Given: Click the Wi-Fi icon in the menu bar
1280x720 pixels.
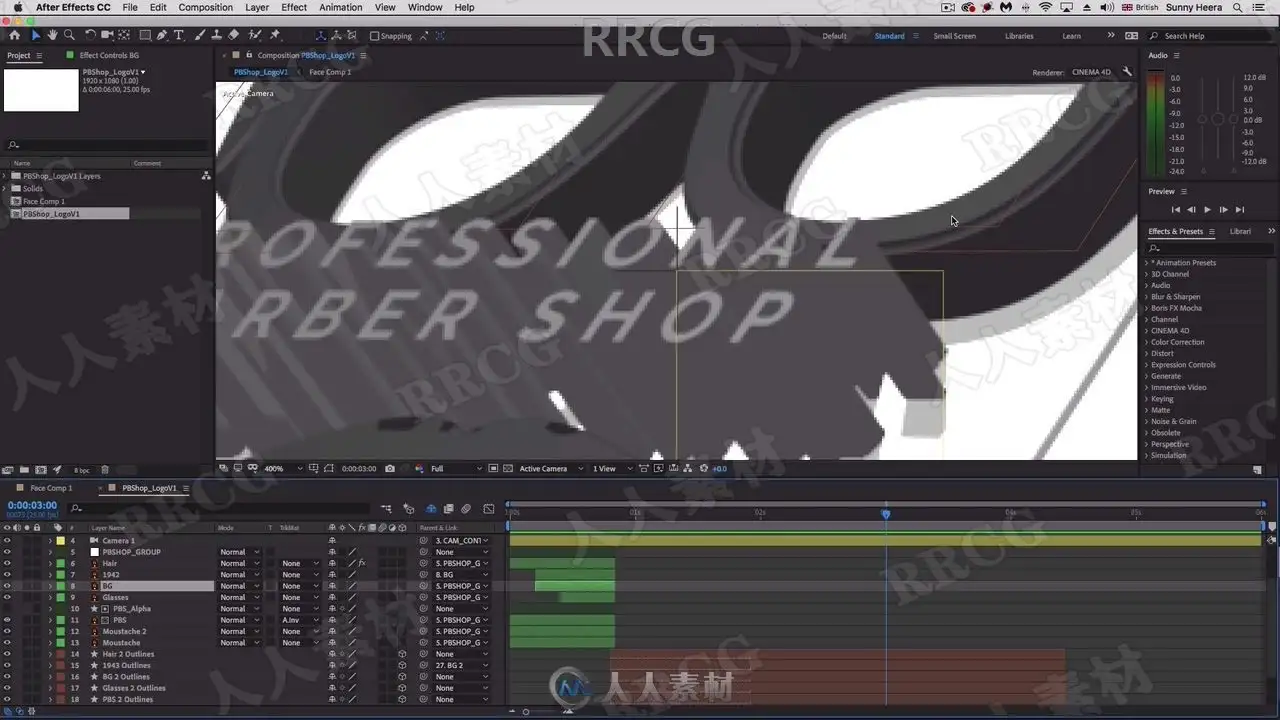Looking at the screenshot, I should click(1046, 7).
